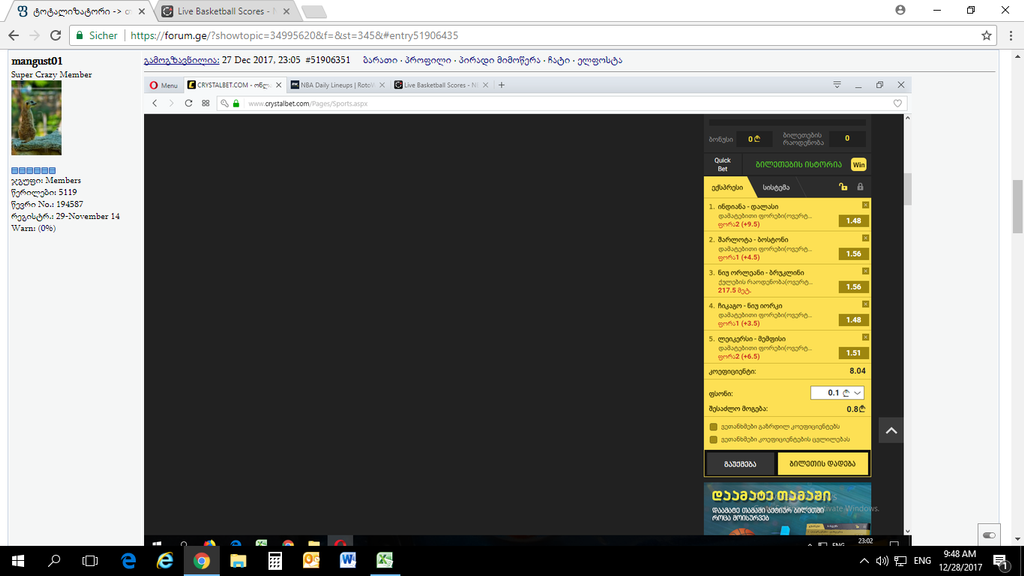Open Calculator from the taskbar

(275, 560)
